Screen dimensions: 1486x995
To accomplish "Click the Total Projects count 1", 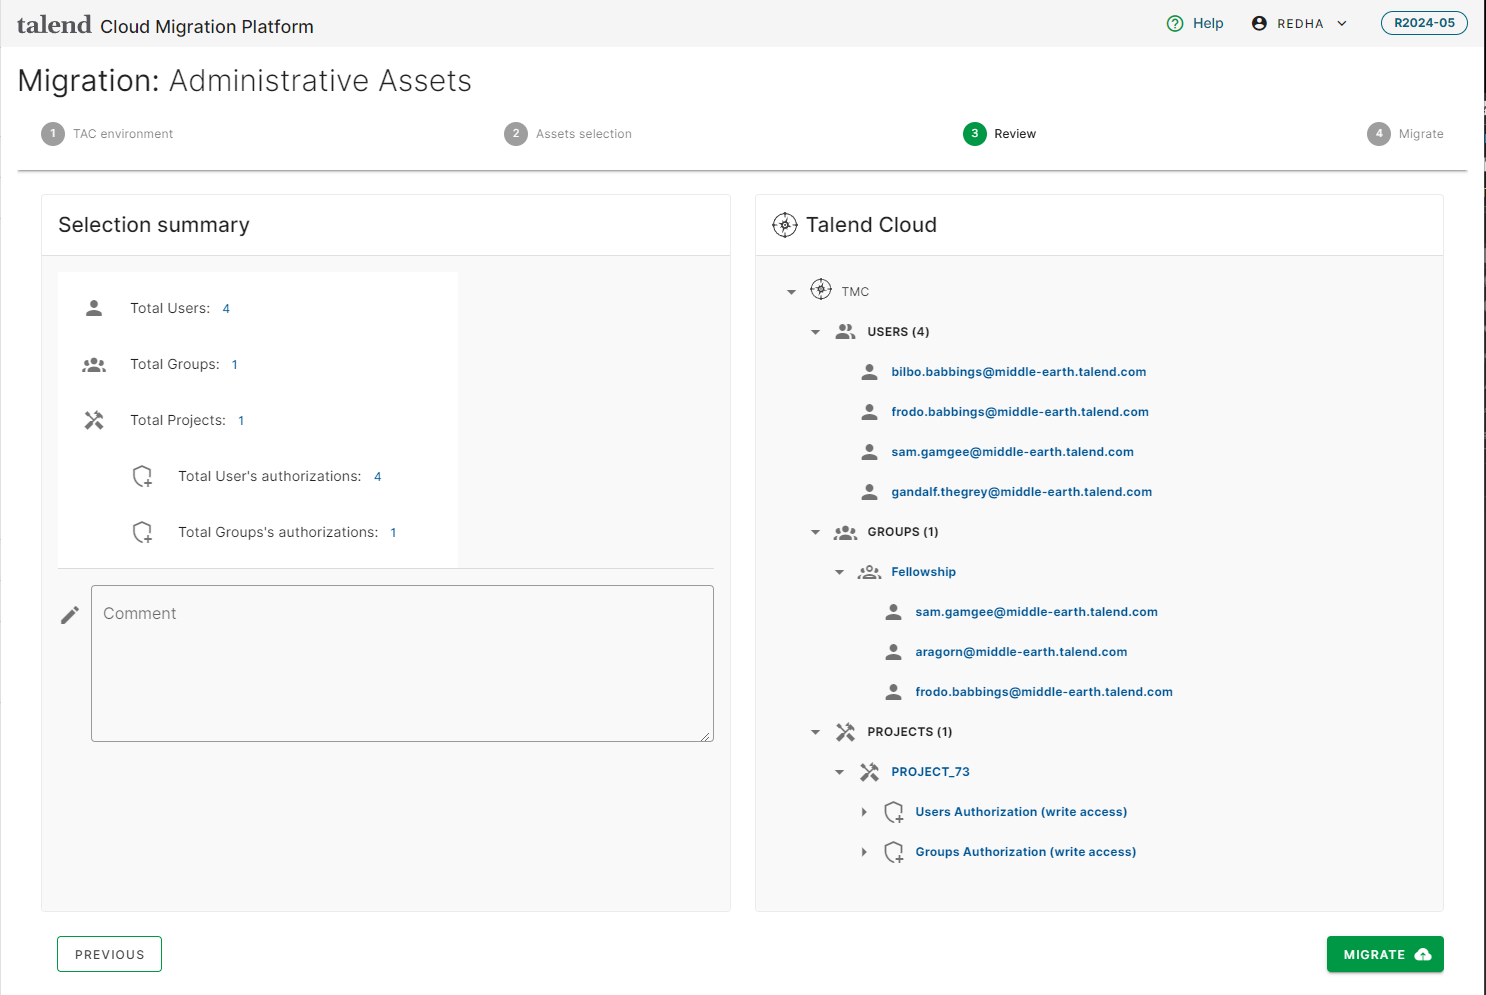I will (x=241, y=421).
